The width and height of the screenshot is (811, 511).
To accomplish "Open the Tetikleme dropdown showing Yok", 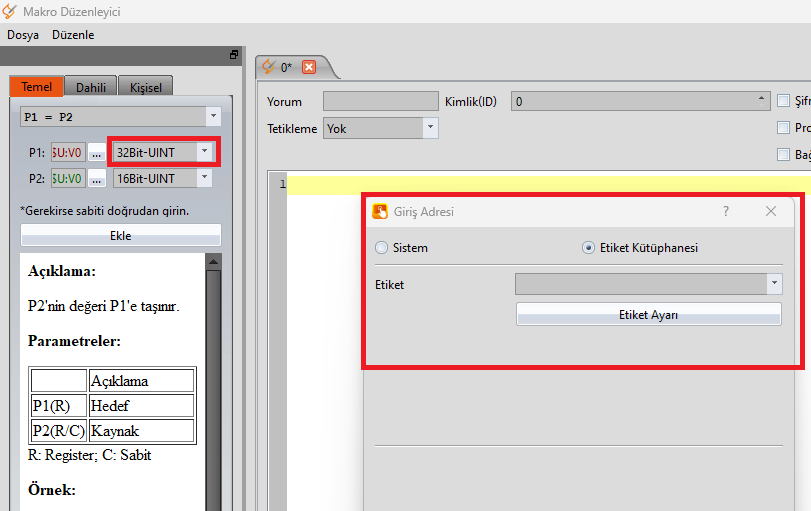I will (430, 128).
